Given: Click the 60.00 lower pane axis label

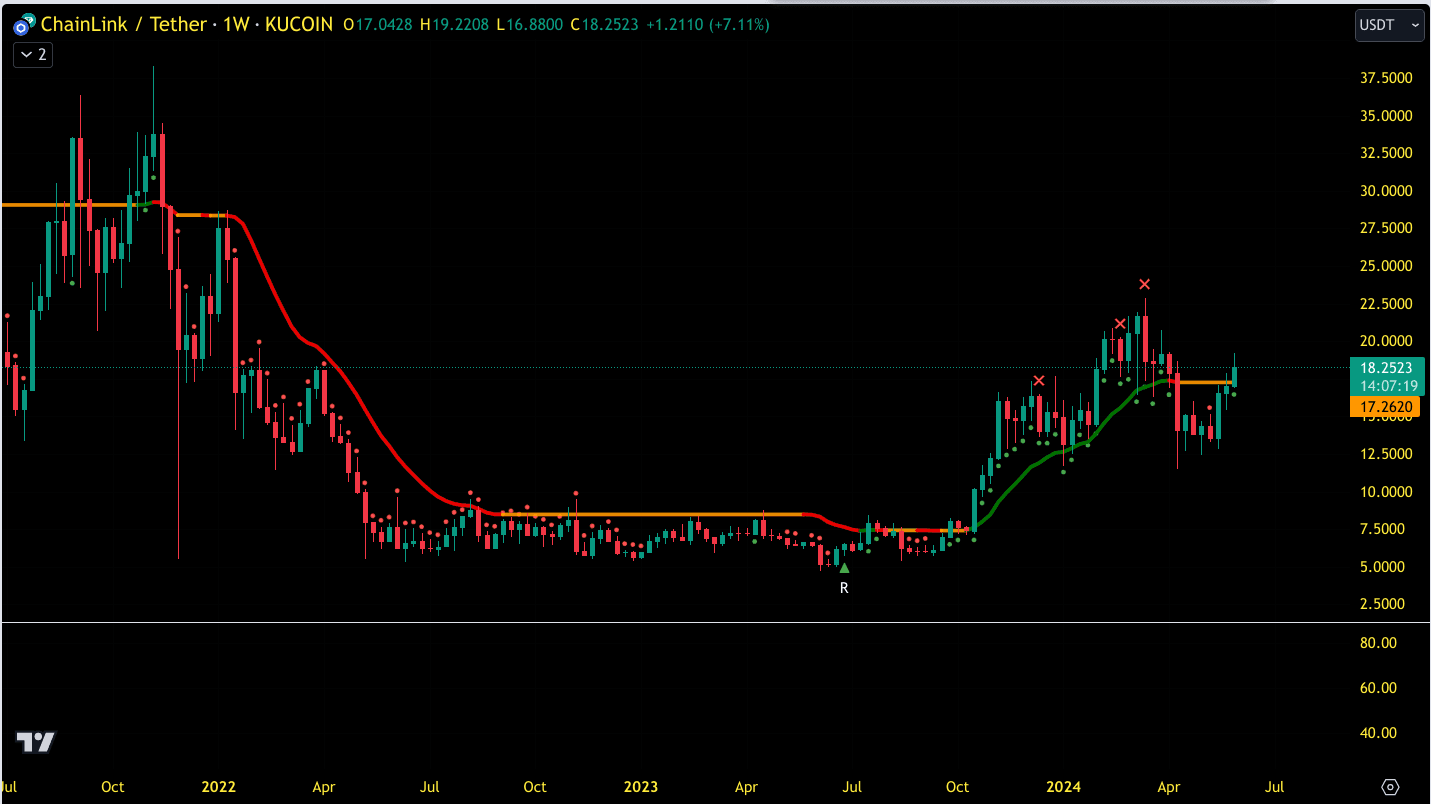Looking at the screenshot, I should pos(1379,688).
